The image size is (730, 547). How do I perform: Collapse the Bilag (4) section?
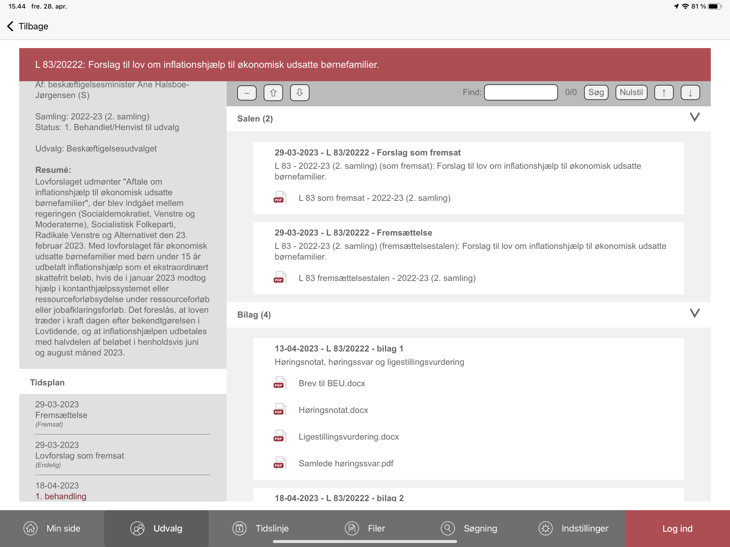click(694, 314)
